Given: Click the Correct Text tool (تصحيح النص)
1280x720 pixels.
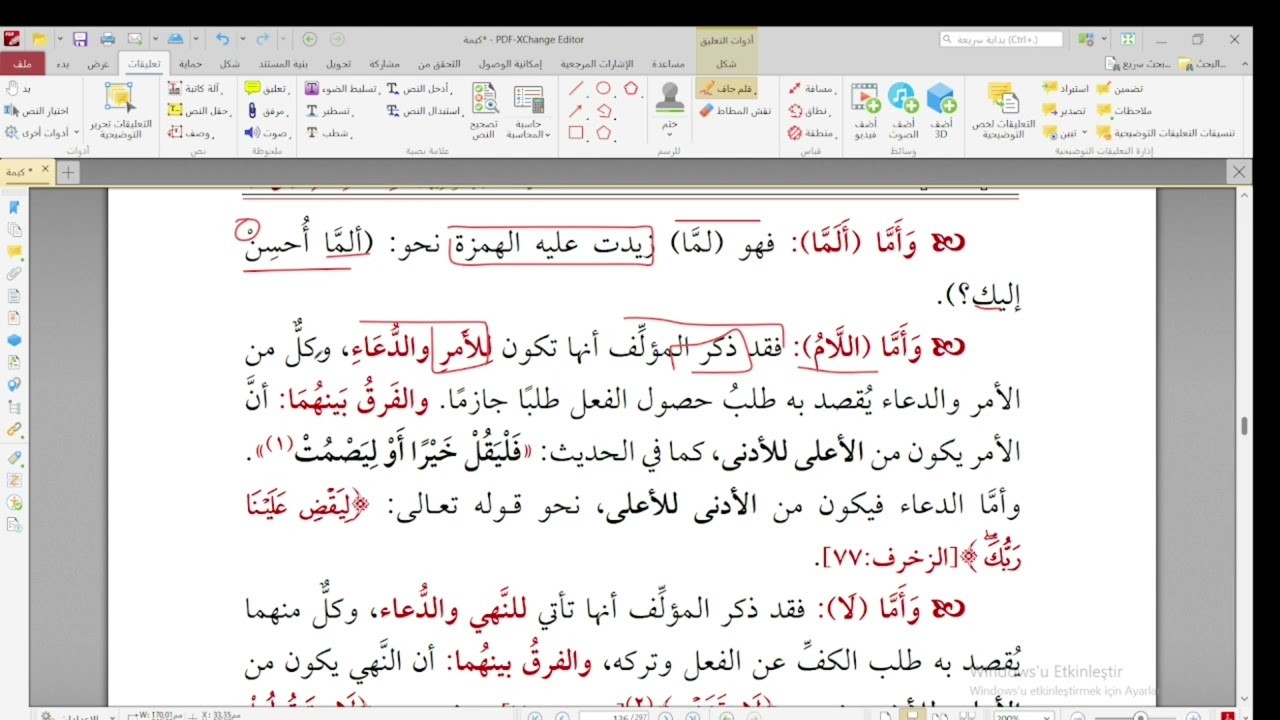Looking at the screenshot, I should (x=483, y=110).
